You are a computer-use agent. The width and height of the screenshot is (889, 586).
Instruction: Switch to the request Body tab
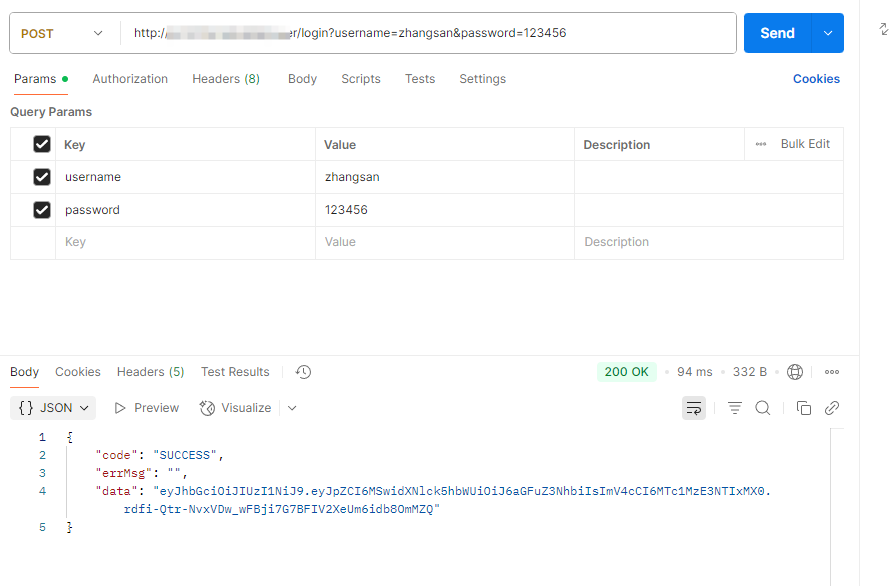pyautogui.click(x=302, y=79)
